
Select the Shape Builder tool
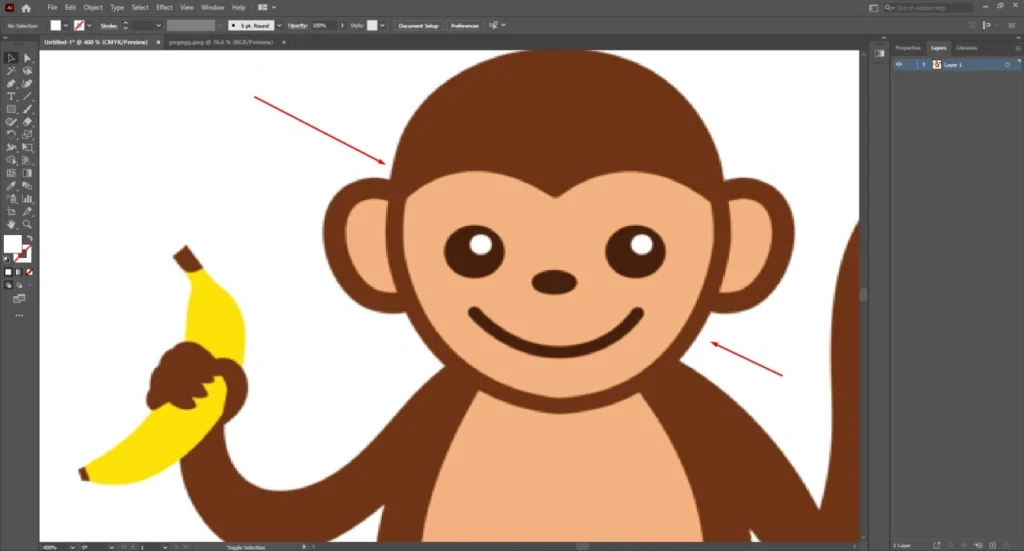click(11, 161)
